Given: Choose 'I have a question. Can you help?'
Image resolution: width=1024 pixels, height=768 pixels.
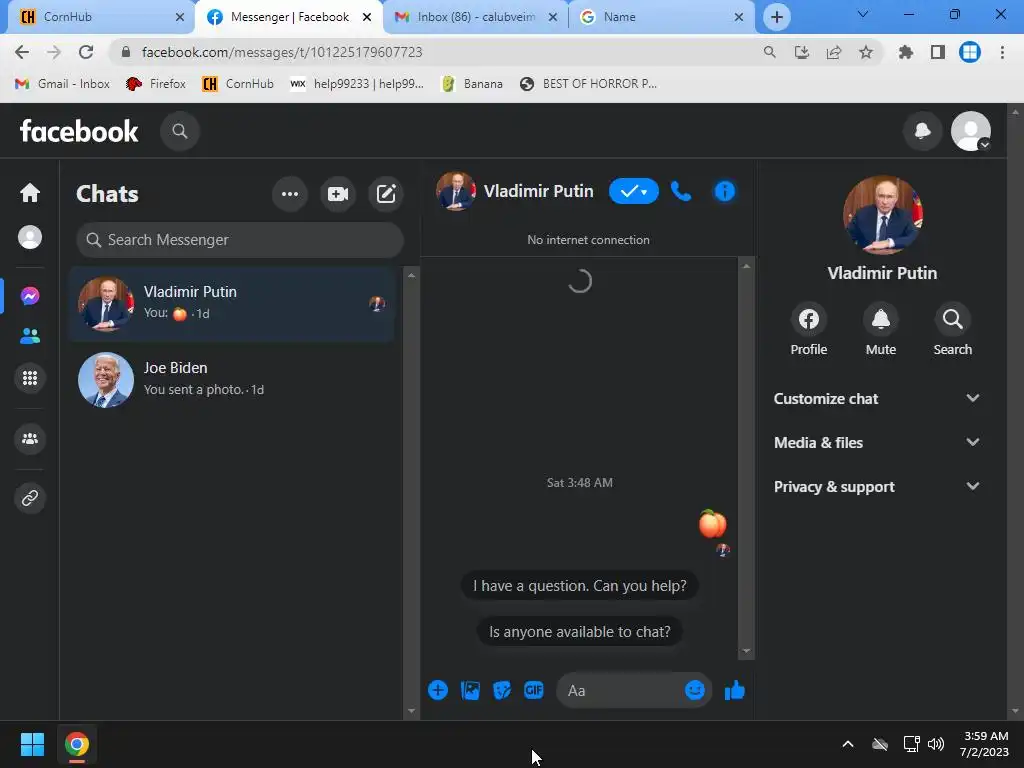Looking at the screenshot, I should (x=579, y=586).
